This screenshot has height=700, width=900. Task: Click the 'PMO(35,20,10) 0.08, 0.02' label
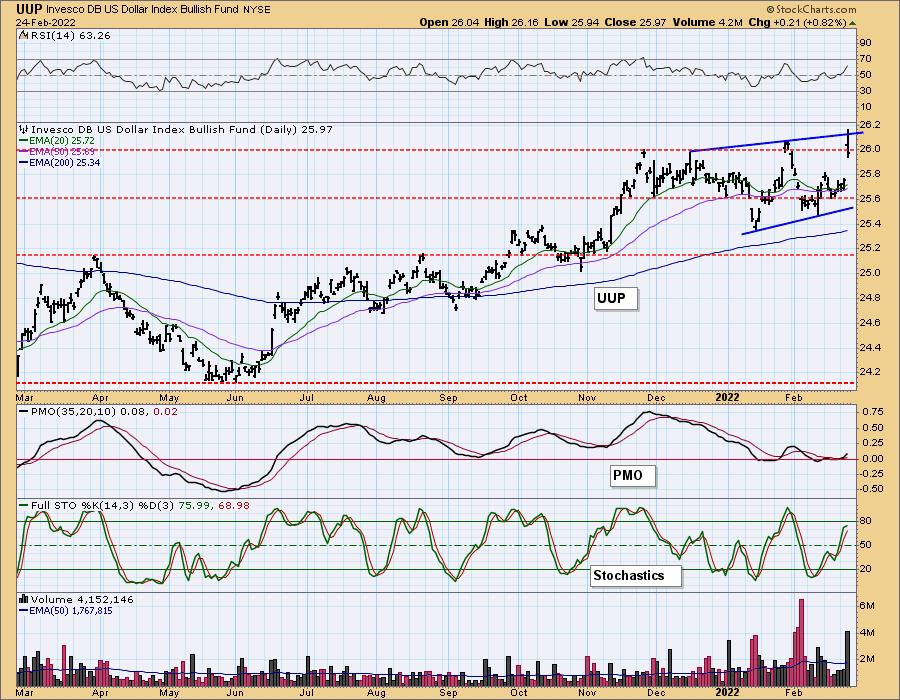point(104,411)
